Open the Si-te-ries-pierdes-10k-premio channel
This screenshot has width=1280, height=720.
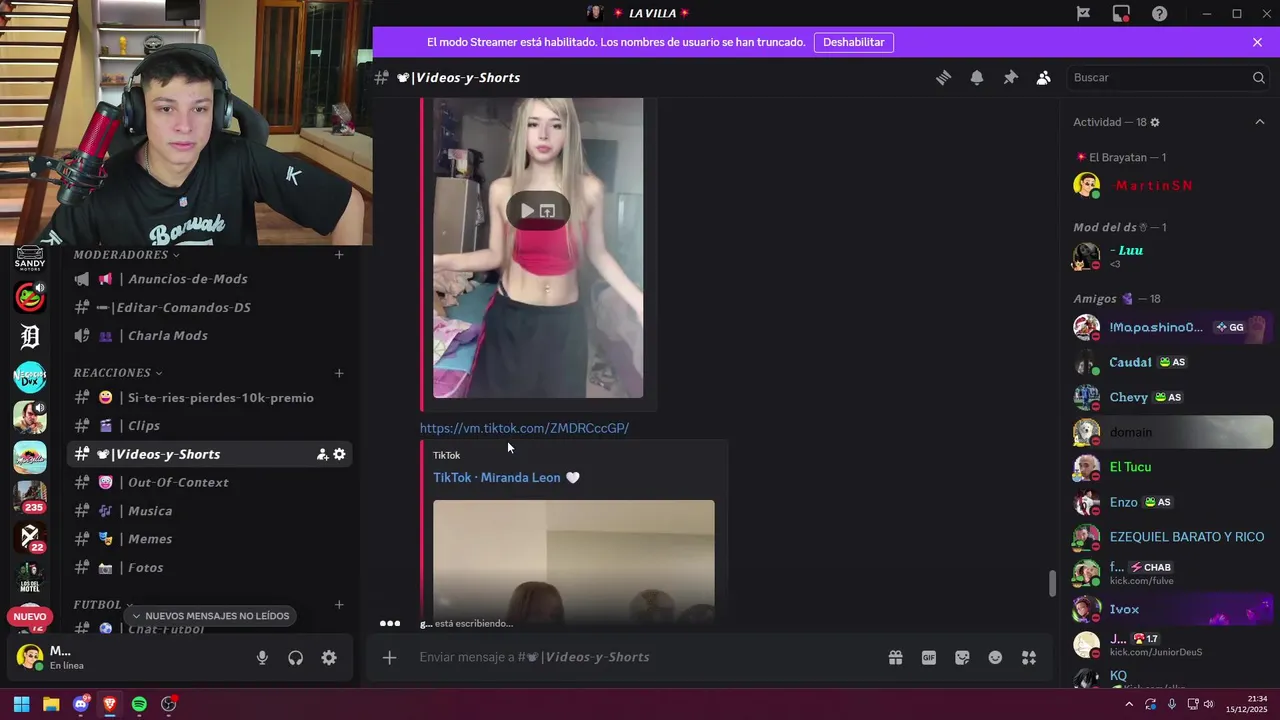coord(210,398)
